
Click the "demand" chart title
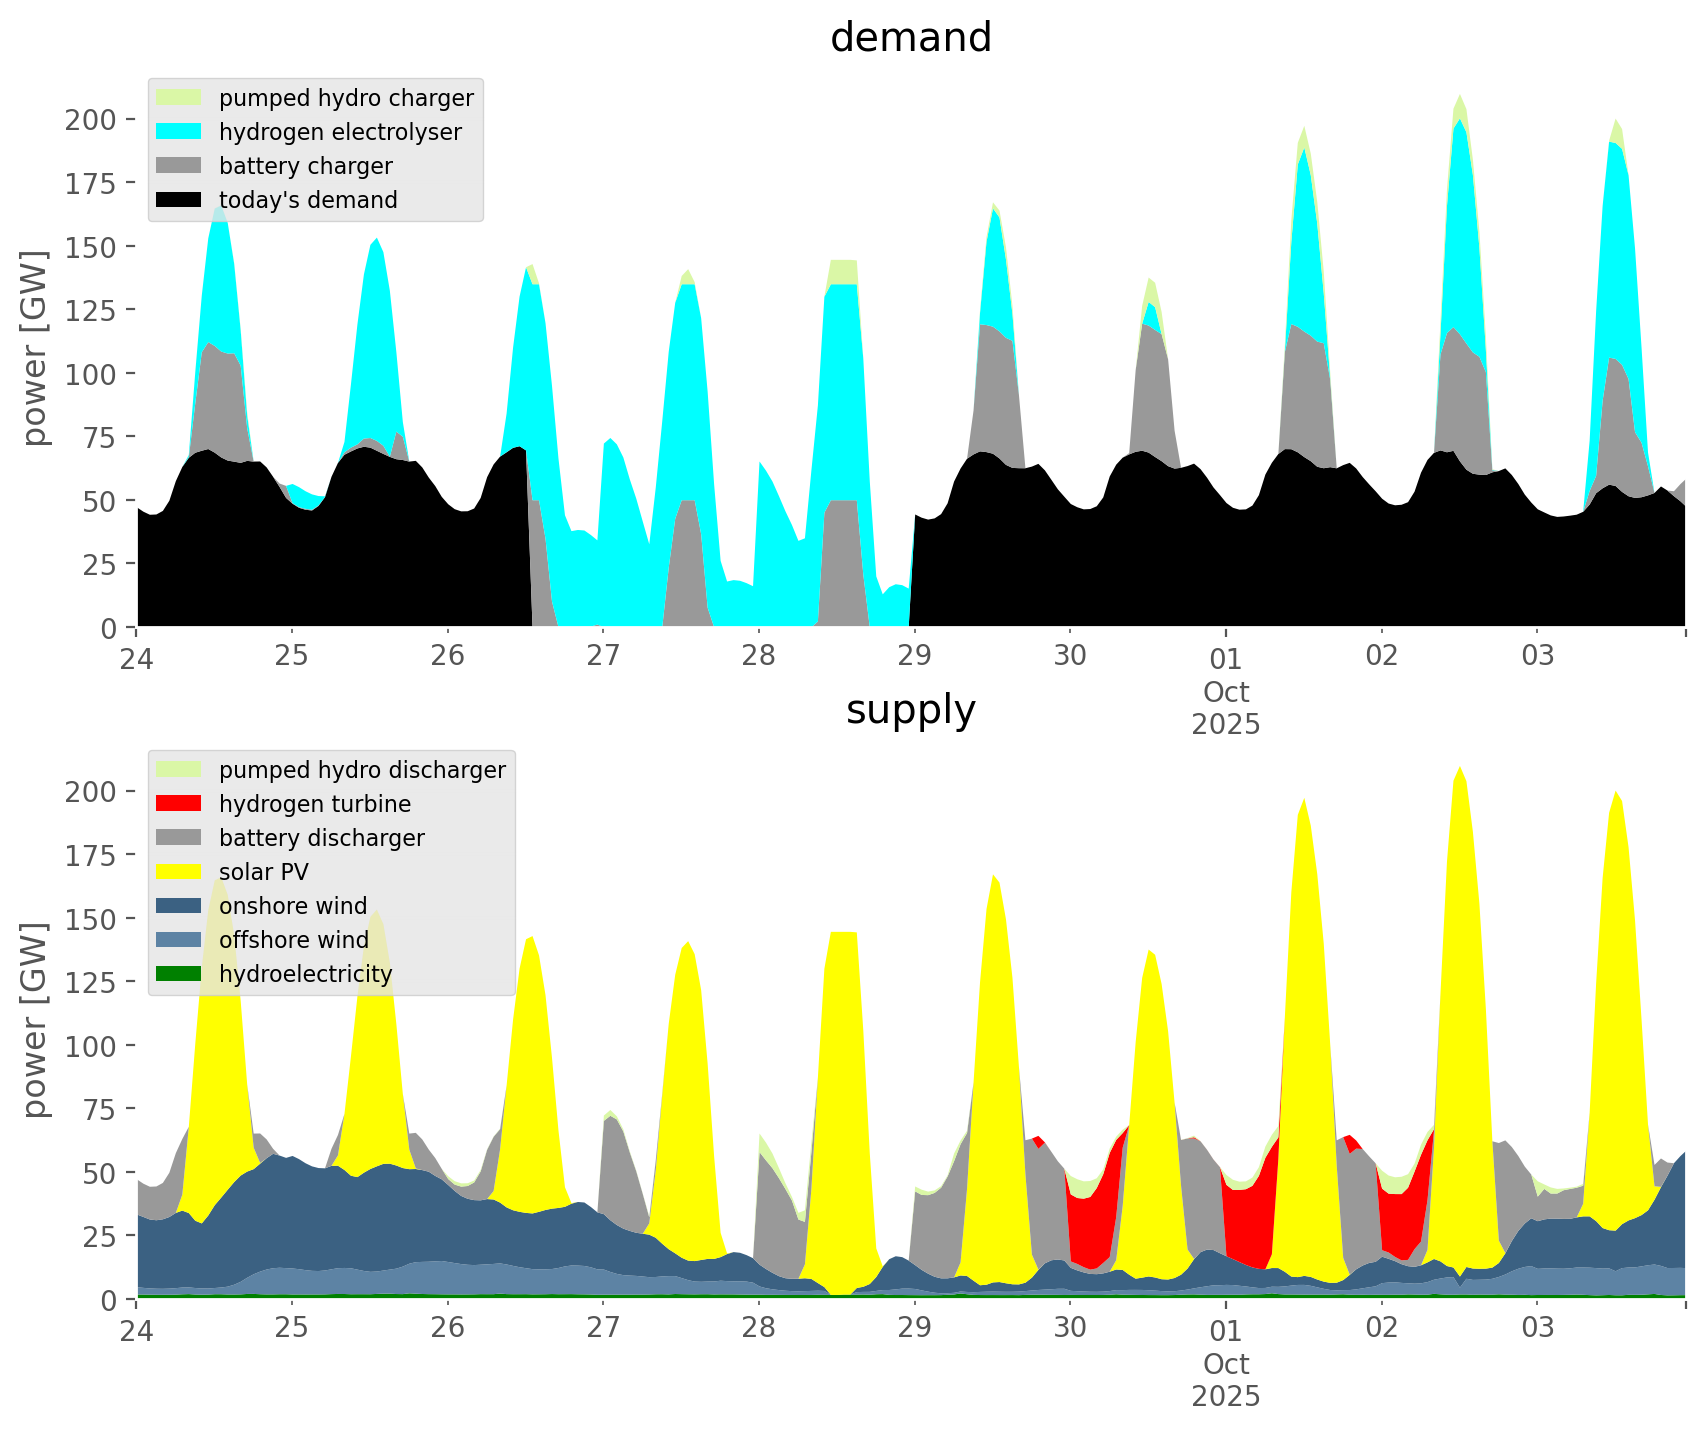click(x=910, y=38)
